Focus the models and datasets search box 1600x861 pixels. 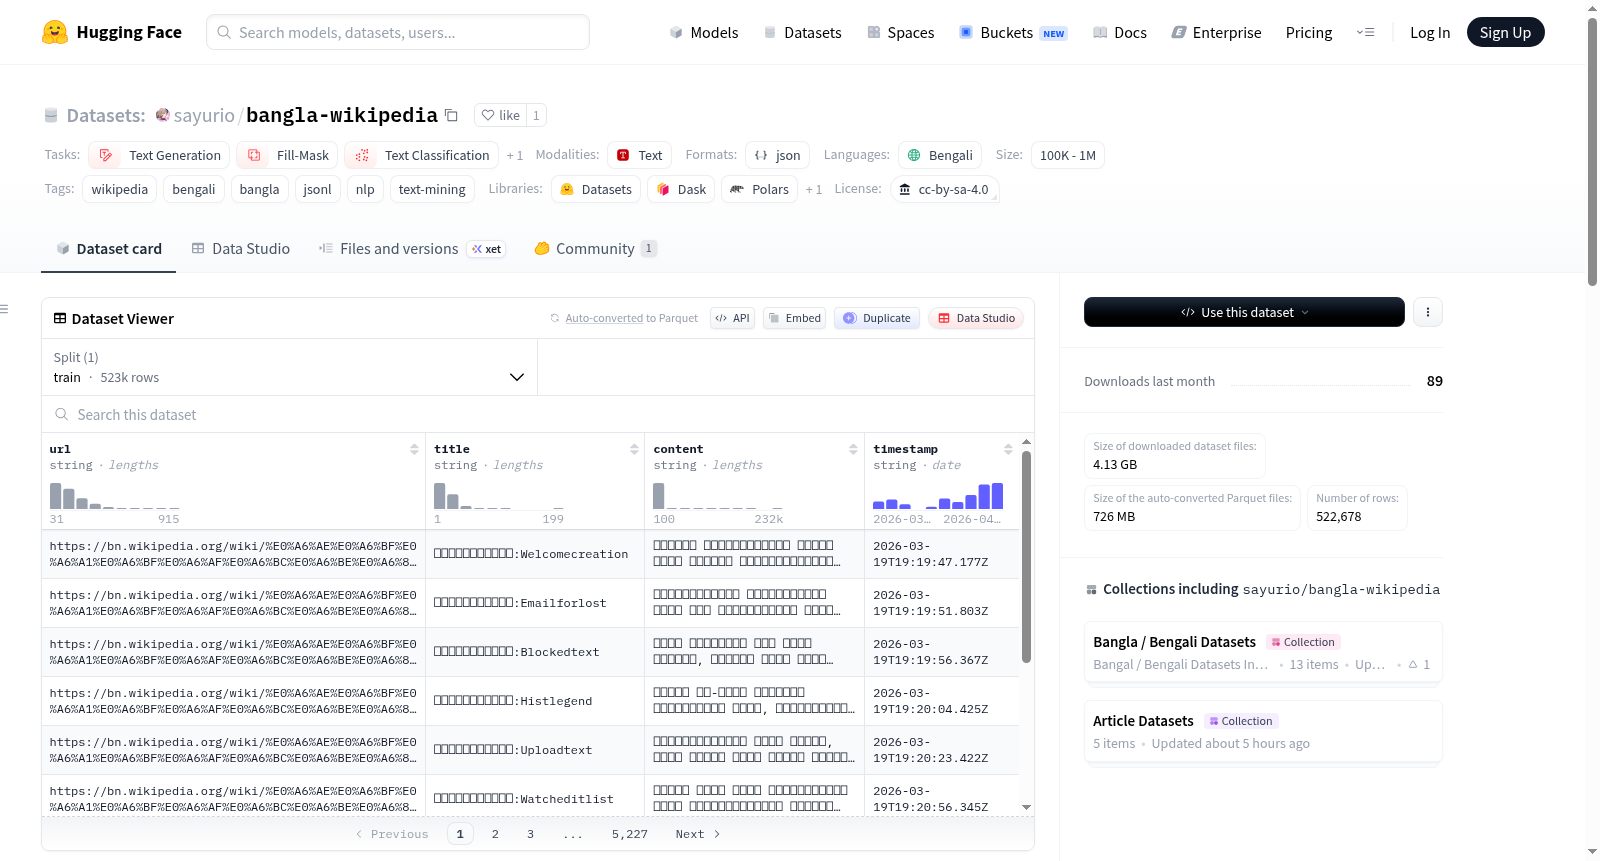tap(398, 32)
